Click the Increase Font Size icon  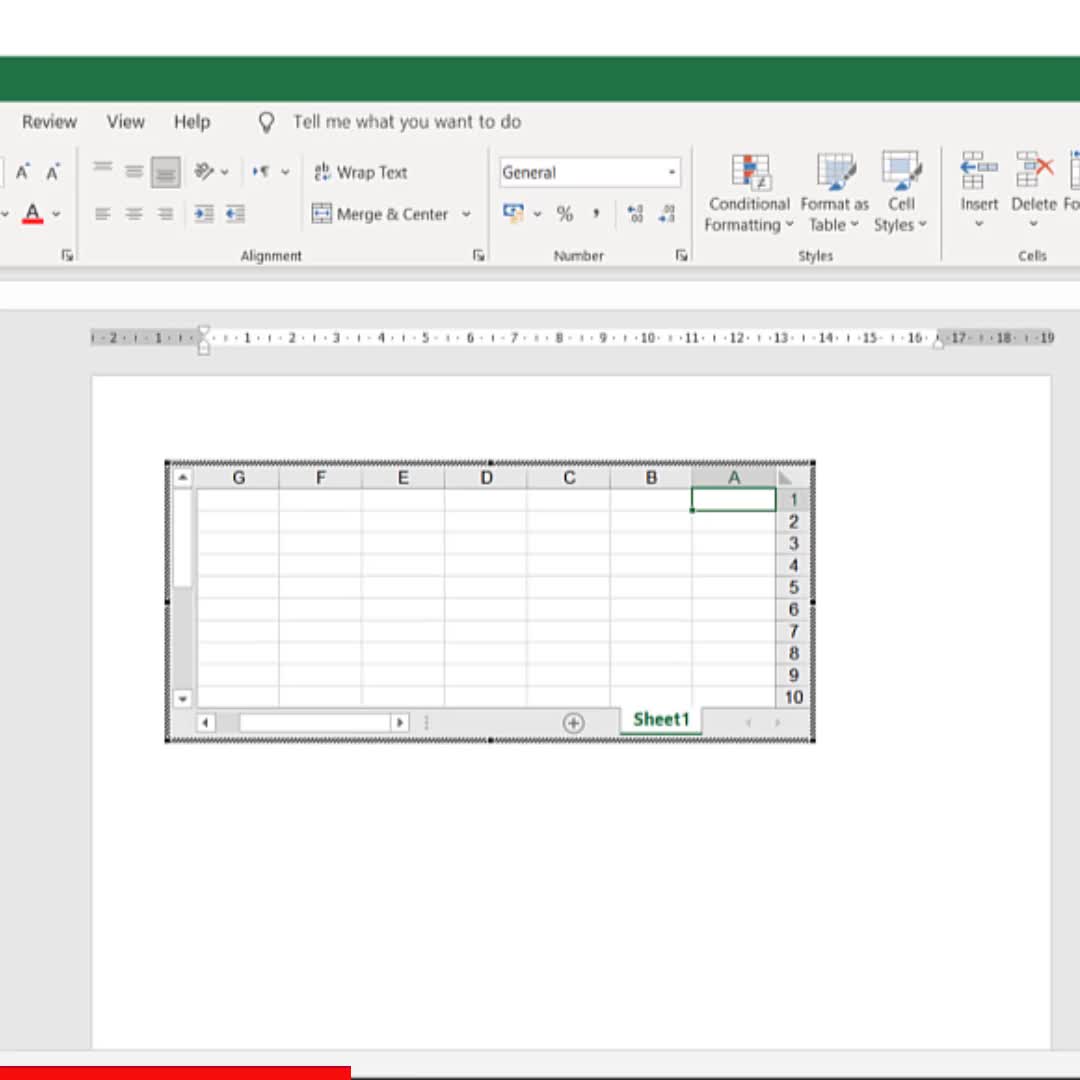pyautogui.click(x=23, y=172)
